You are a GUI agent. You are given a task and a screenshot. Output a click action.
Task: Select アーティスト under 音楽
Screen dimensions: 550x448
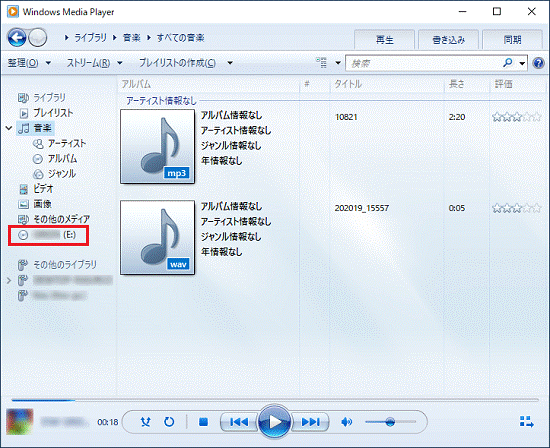tap(67, 143)
